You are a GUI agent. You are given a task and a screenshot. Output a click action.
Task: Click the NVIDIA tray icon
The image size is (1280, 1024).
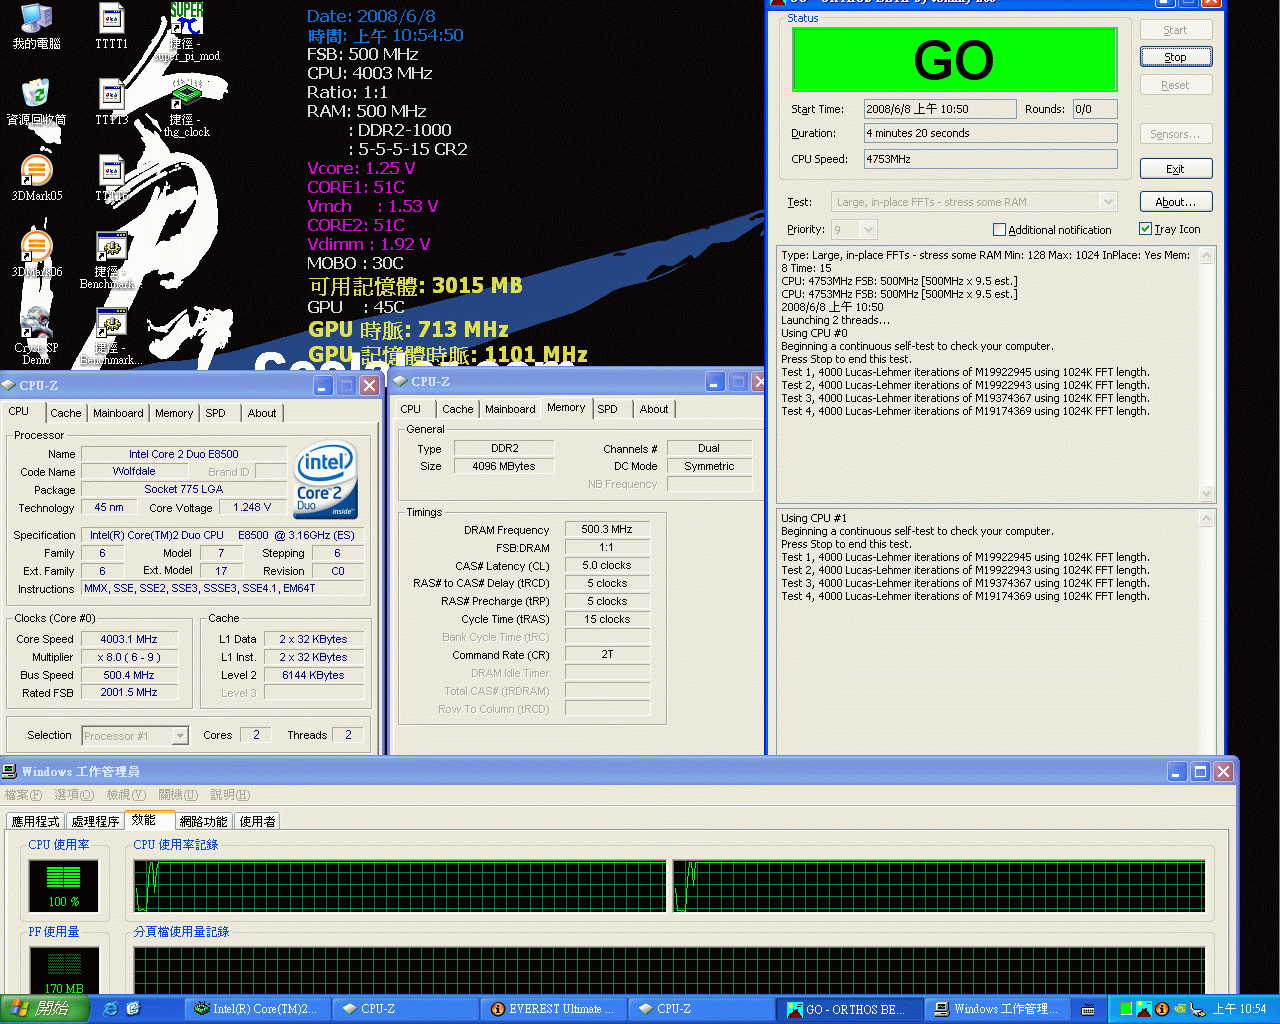tap(1180, 1009)
